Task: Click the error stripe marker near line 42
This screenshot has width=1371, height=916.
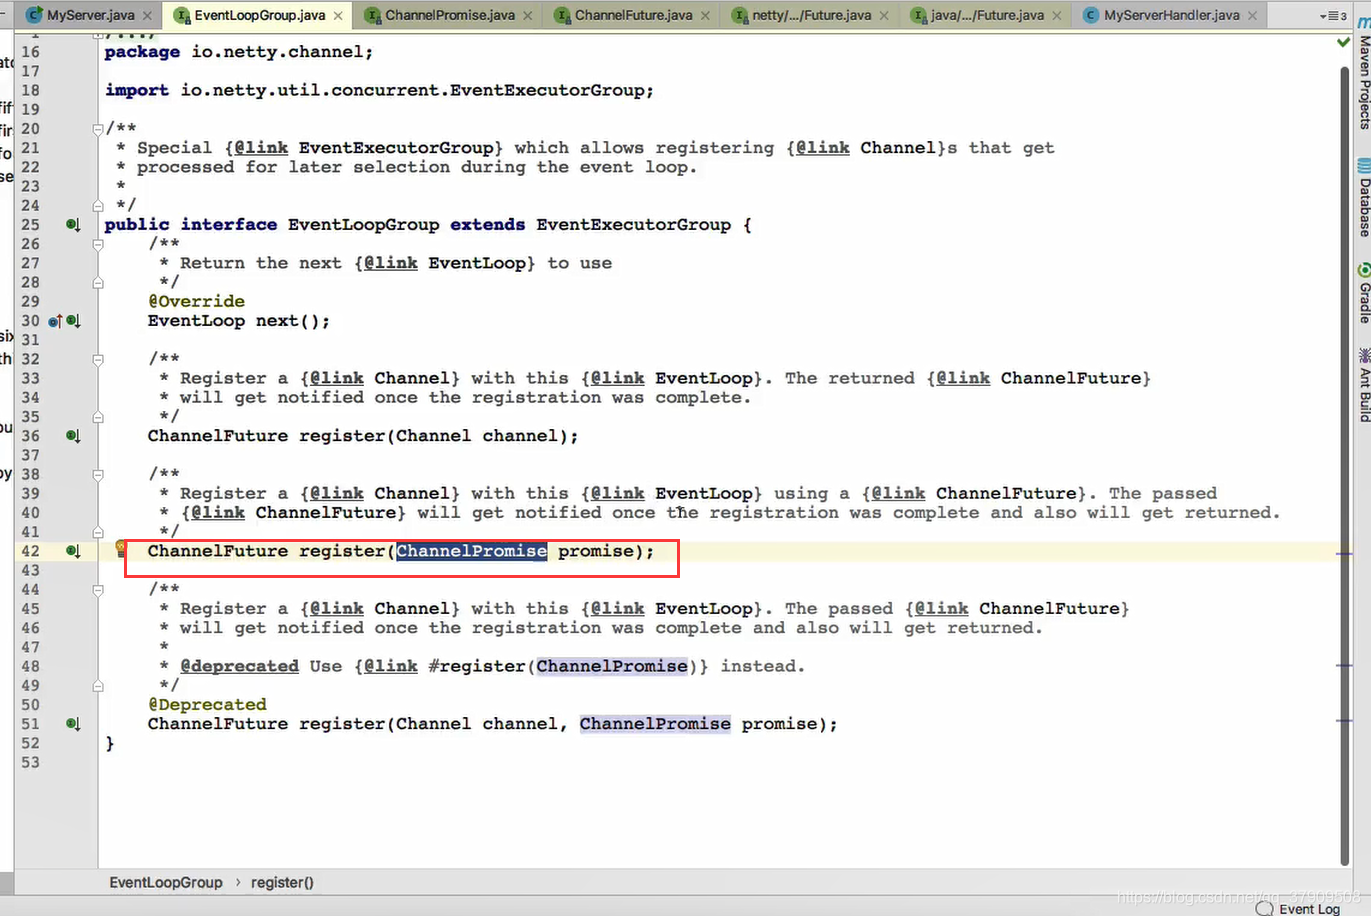Action: (1344, 553)
